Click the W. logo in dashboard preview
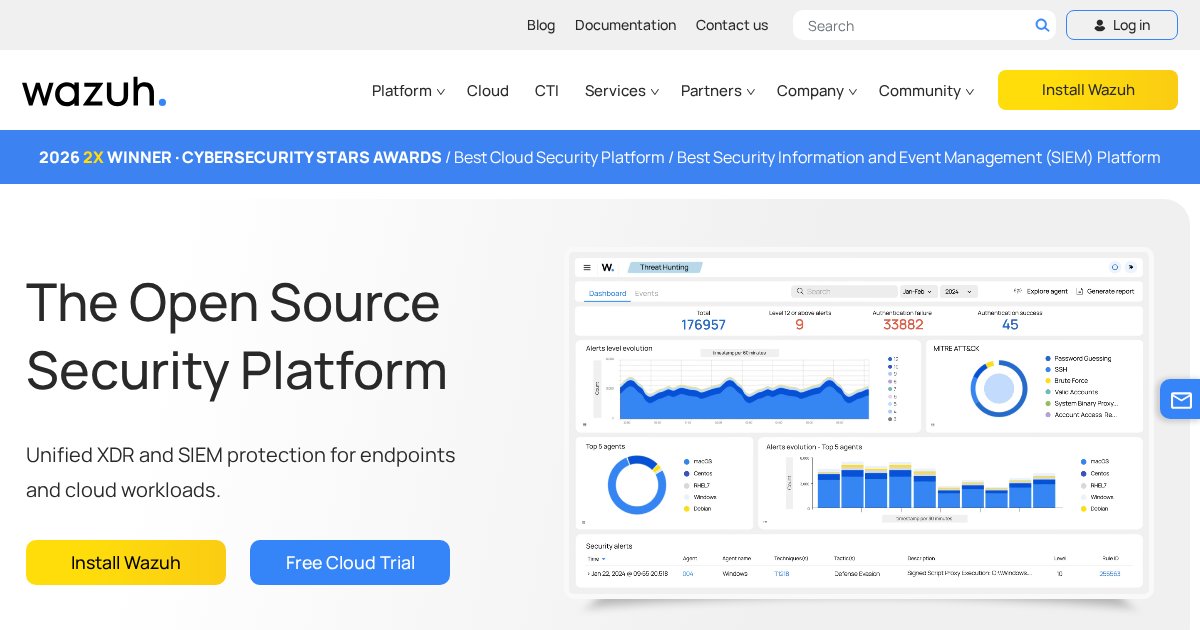Viewport: 1200px width, 630px height. 608,268
